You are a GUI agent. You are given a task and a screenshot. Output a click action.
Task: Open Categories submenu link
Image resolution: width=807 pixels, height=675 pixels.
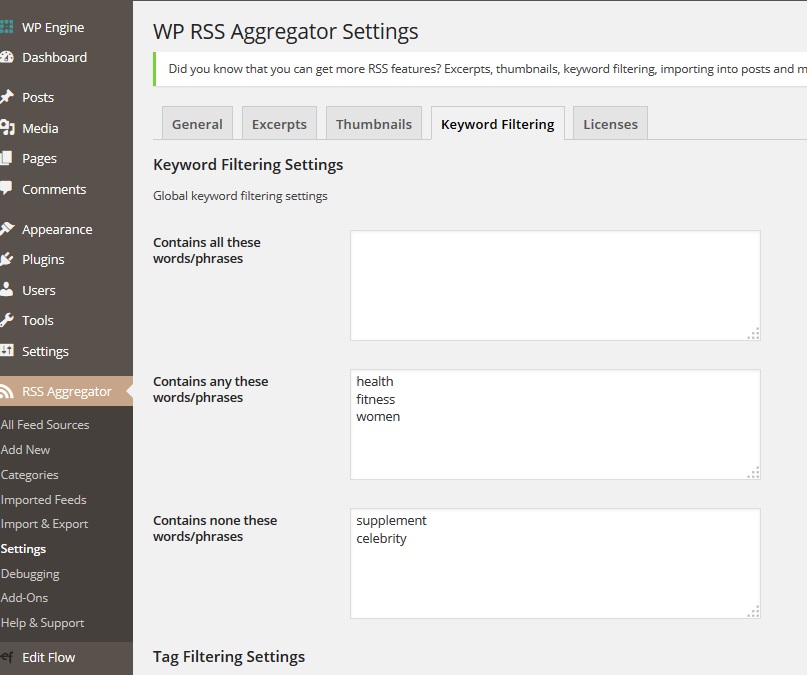point(30,474)
